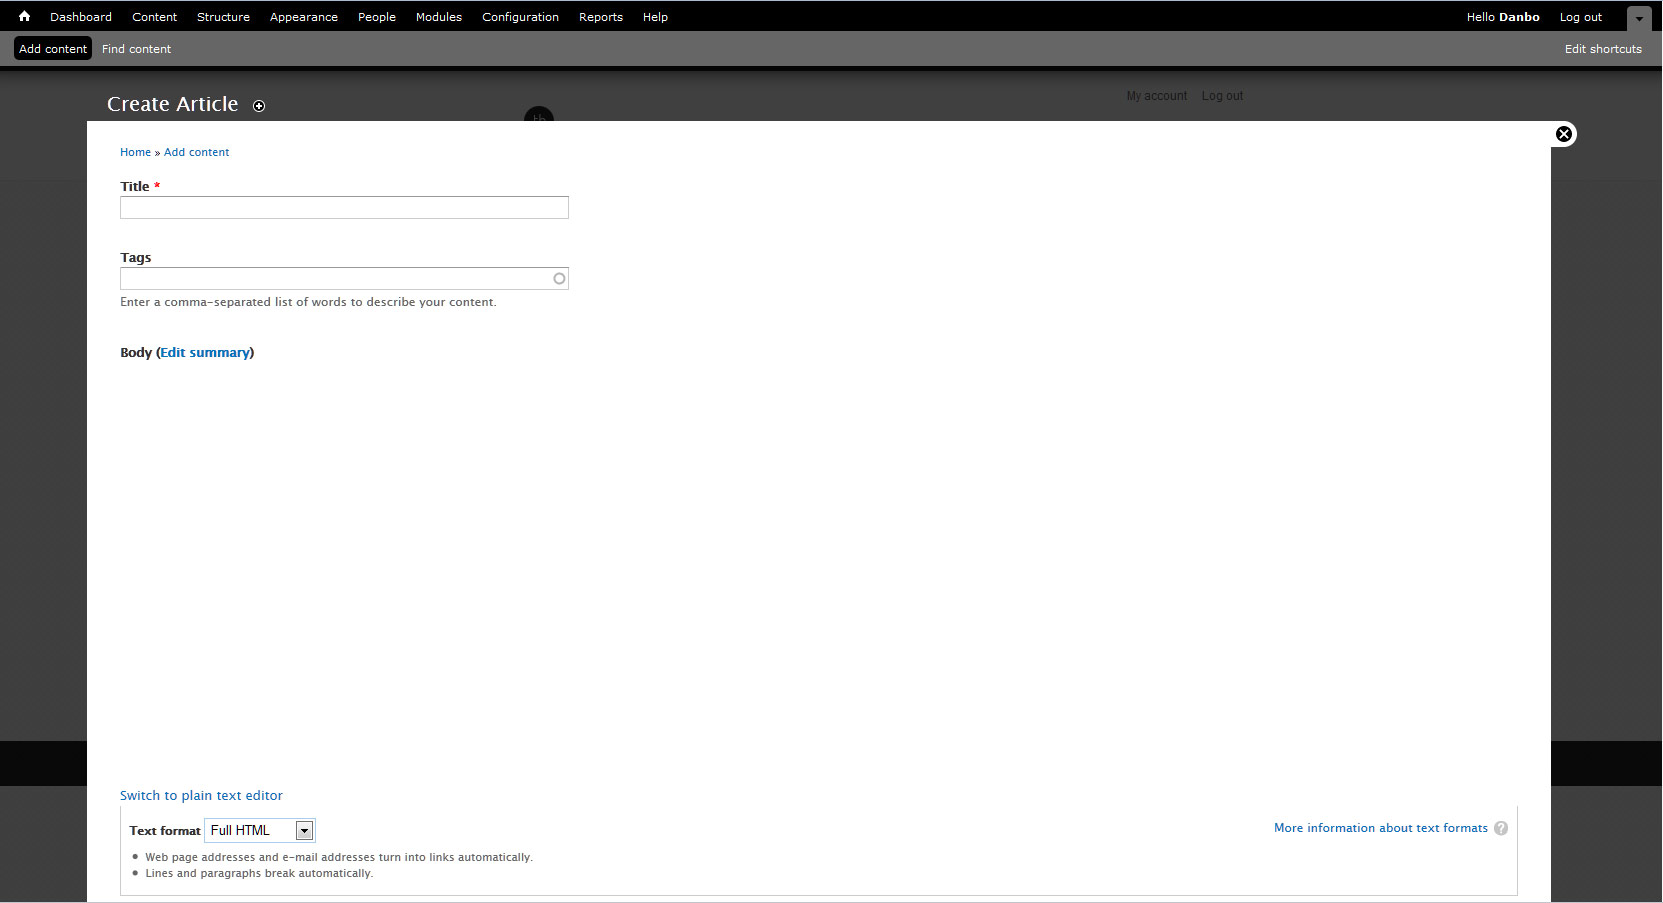Focus the Tags autocomplete field
Viewport: 1663px width, 903px height.
(344, 279)
